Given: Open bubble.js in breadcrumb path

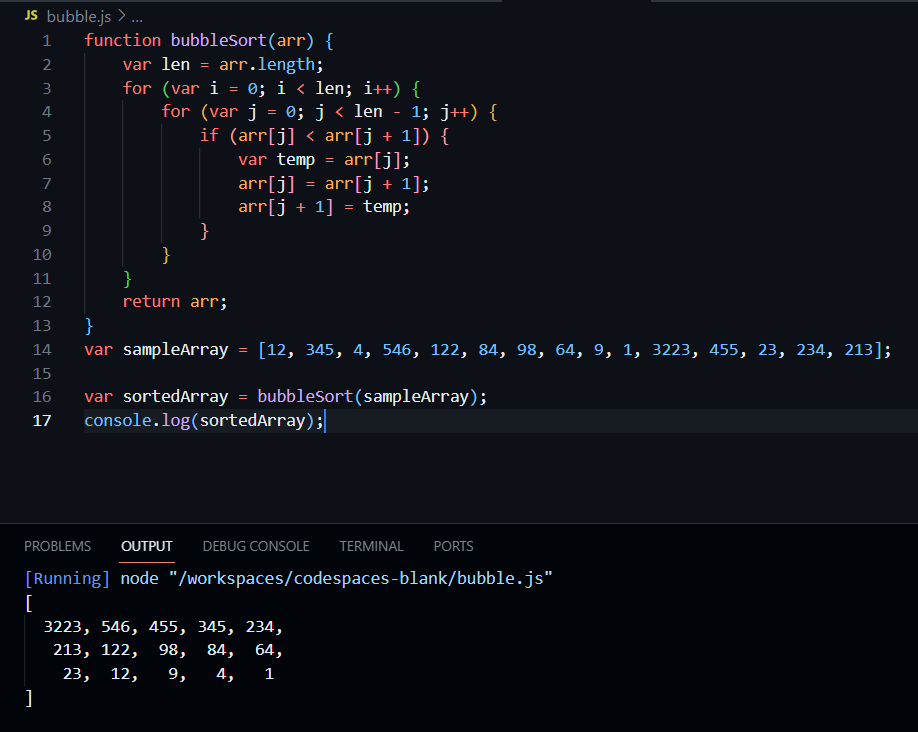Looking at the screenshot, I should pos(78,16).
